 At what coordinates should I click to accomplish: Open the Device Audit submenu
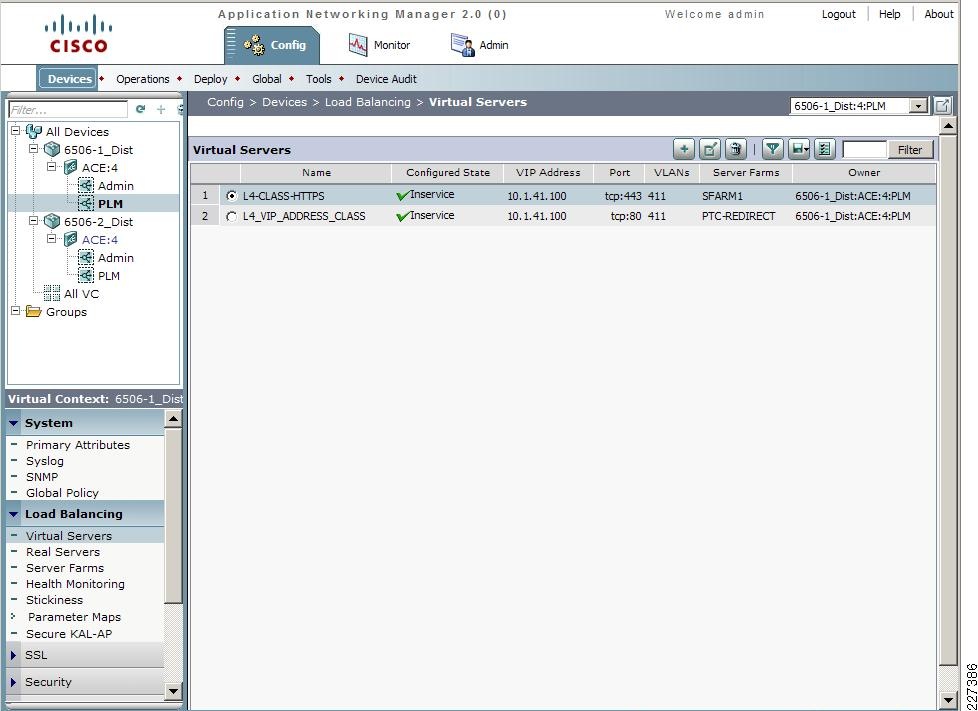click(x=386, y=79)
